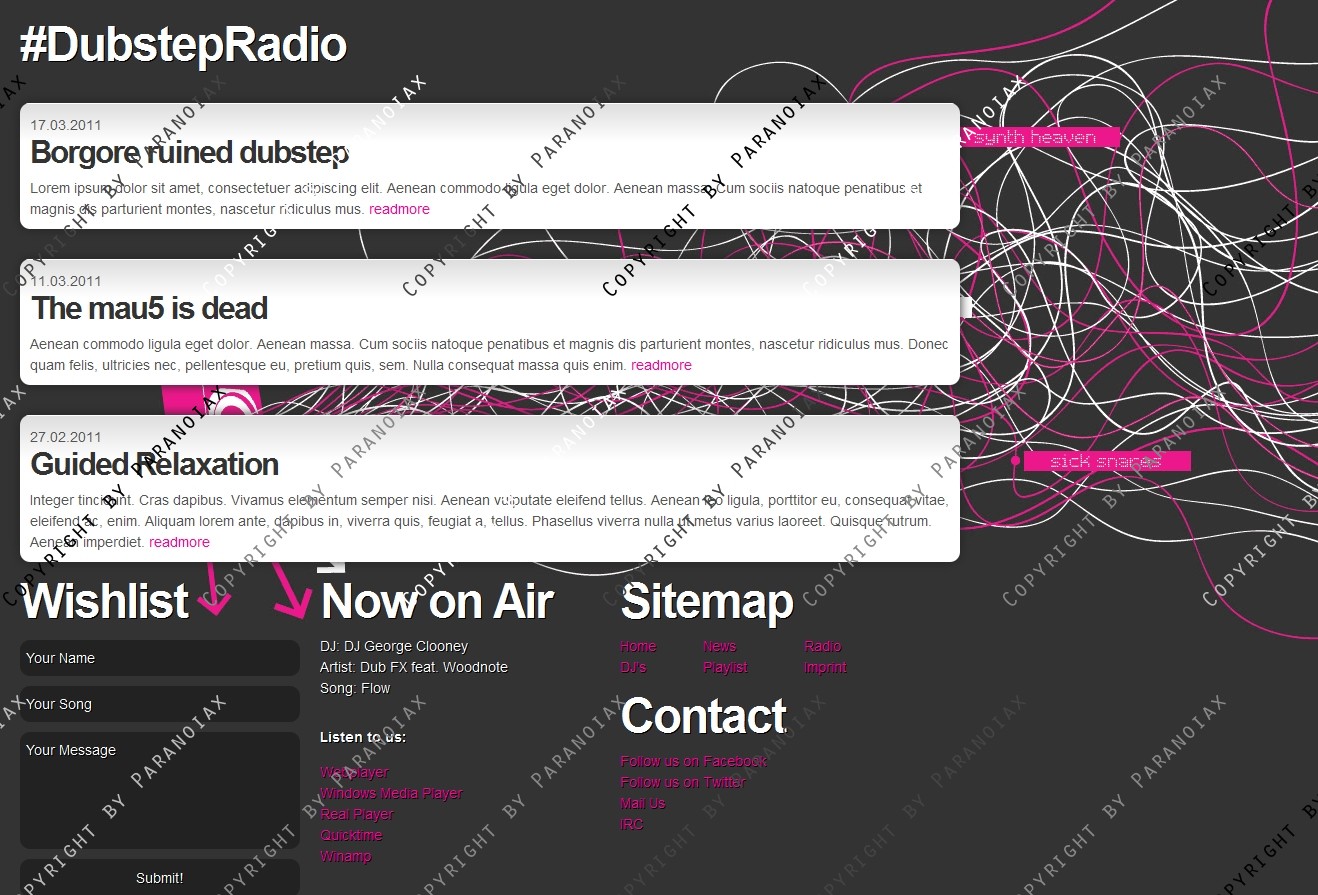Open readmore for Borgore ruined dubstep post
The image size is (1318, 895).
point(399,210)
